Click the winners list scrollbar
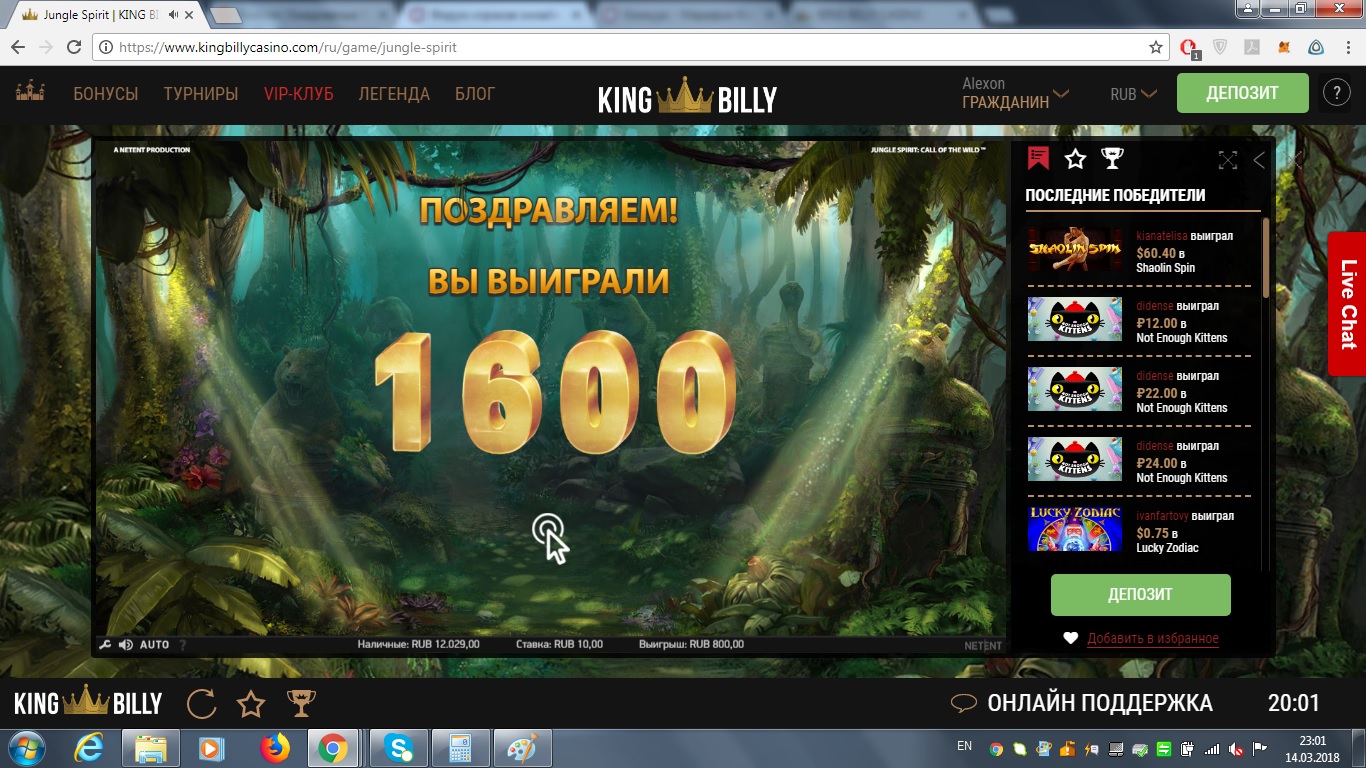The image size is (1366, 768). (x=1266, y=257)
